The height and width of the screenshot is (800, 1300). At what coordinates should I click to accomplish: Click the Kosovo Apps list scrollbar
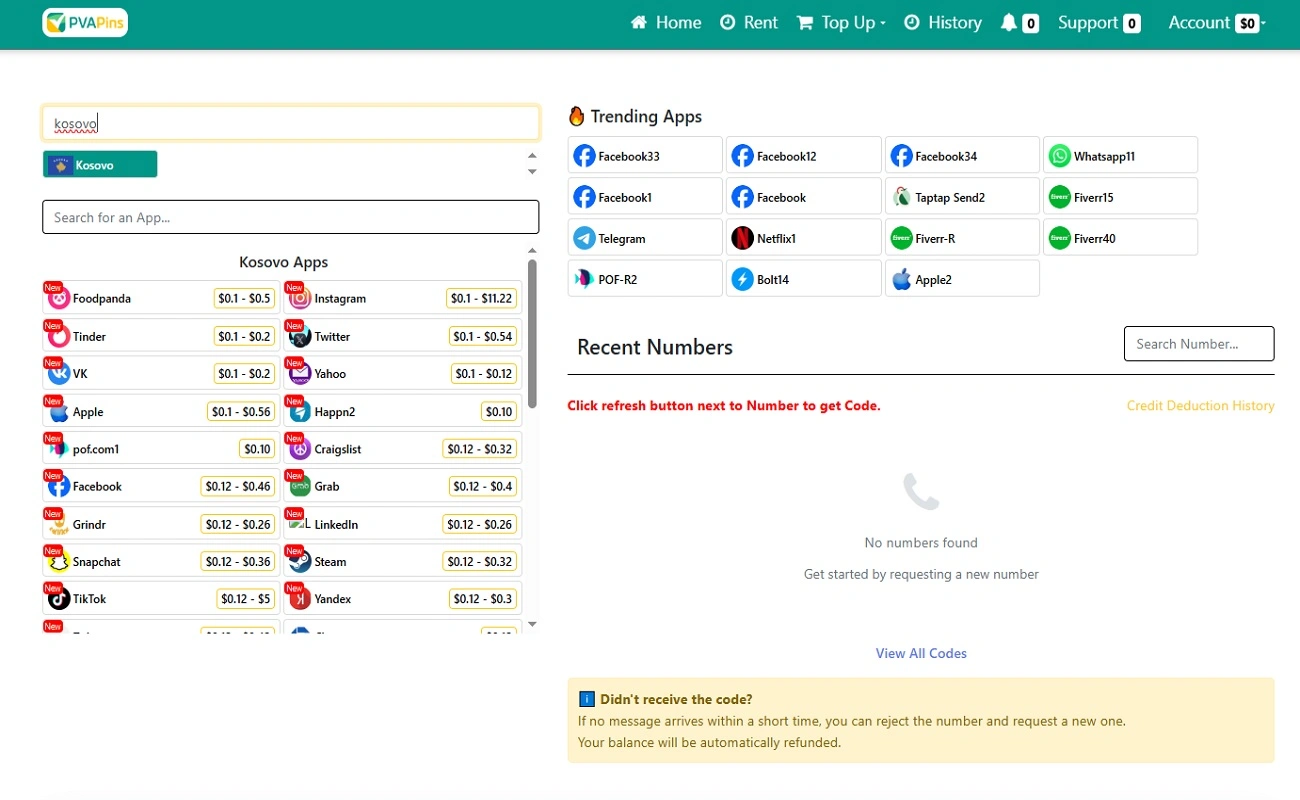pos(532,333)
